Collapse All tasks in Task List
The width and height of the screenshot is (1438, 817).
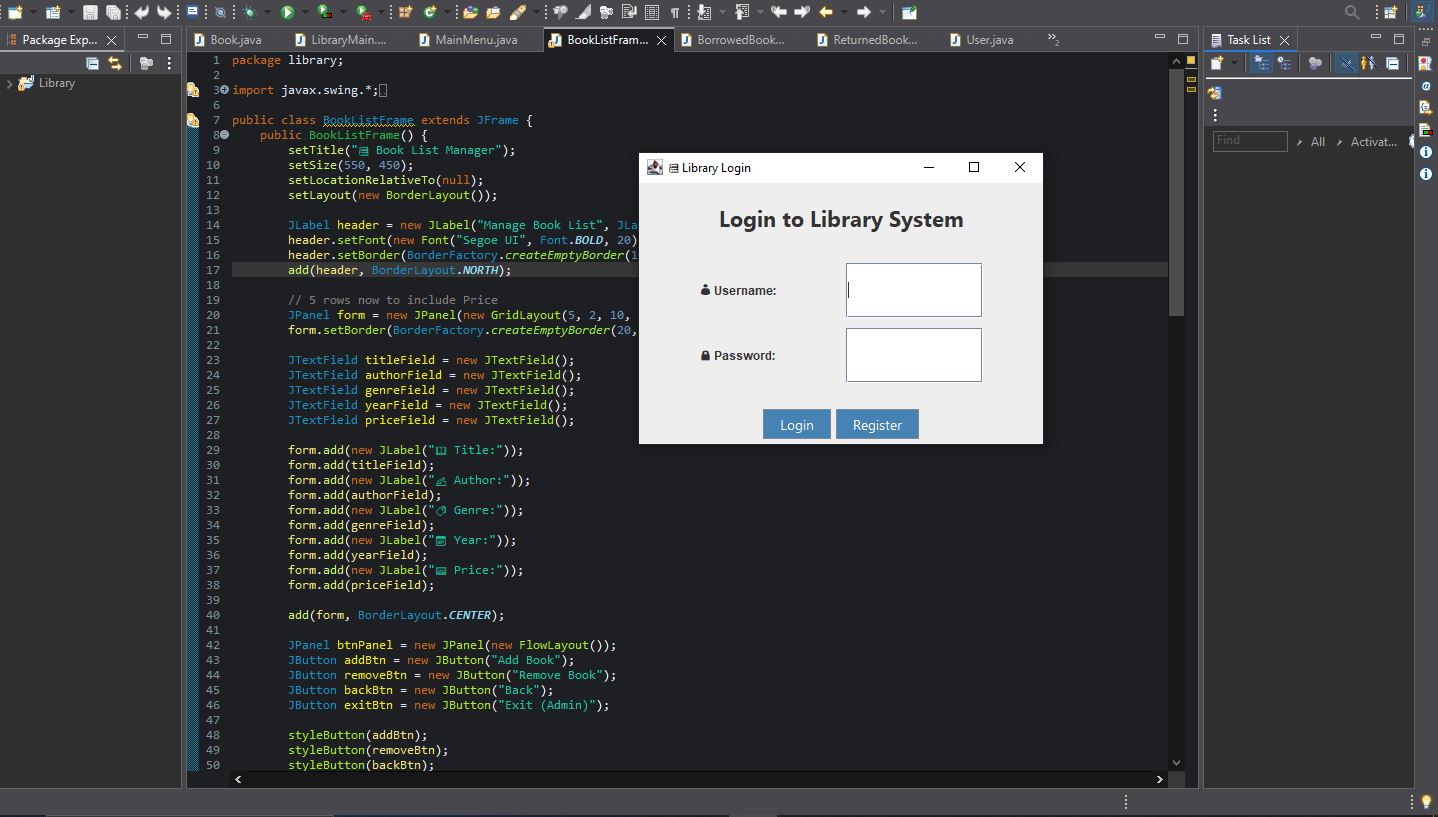click(x=1392, y=62)
